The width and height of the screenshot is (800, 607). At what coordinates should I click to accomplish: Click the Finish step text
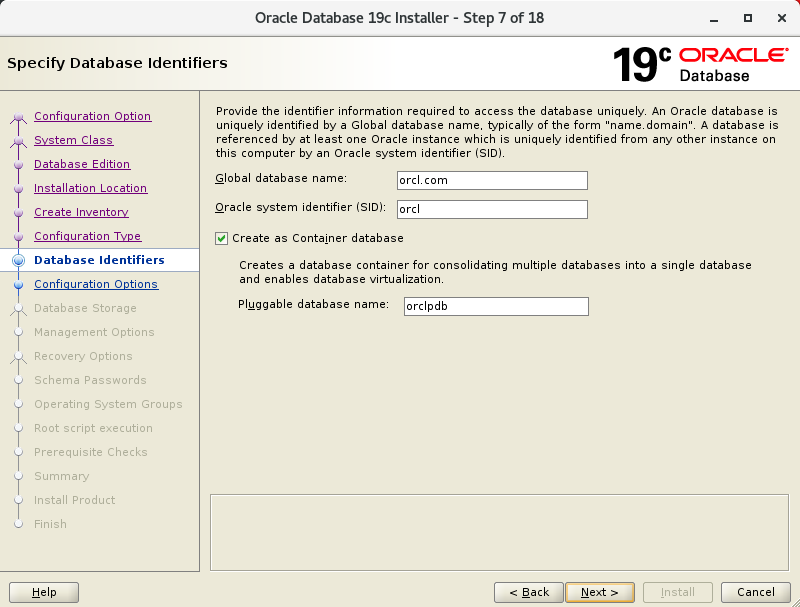tap(51, 524)
